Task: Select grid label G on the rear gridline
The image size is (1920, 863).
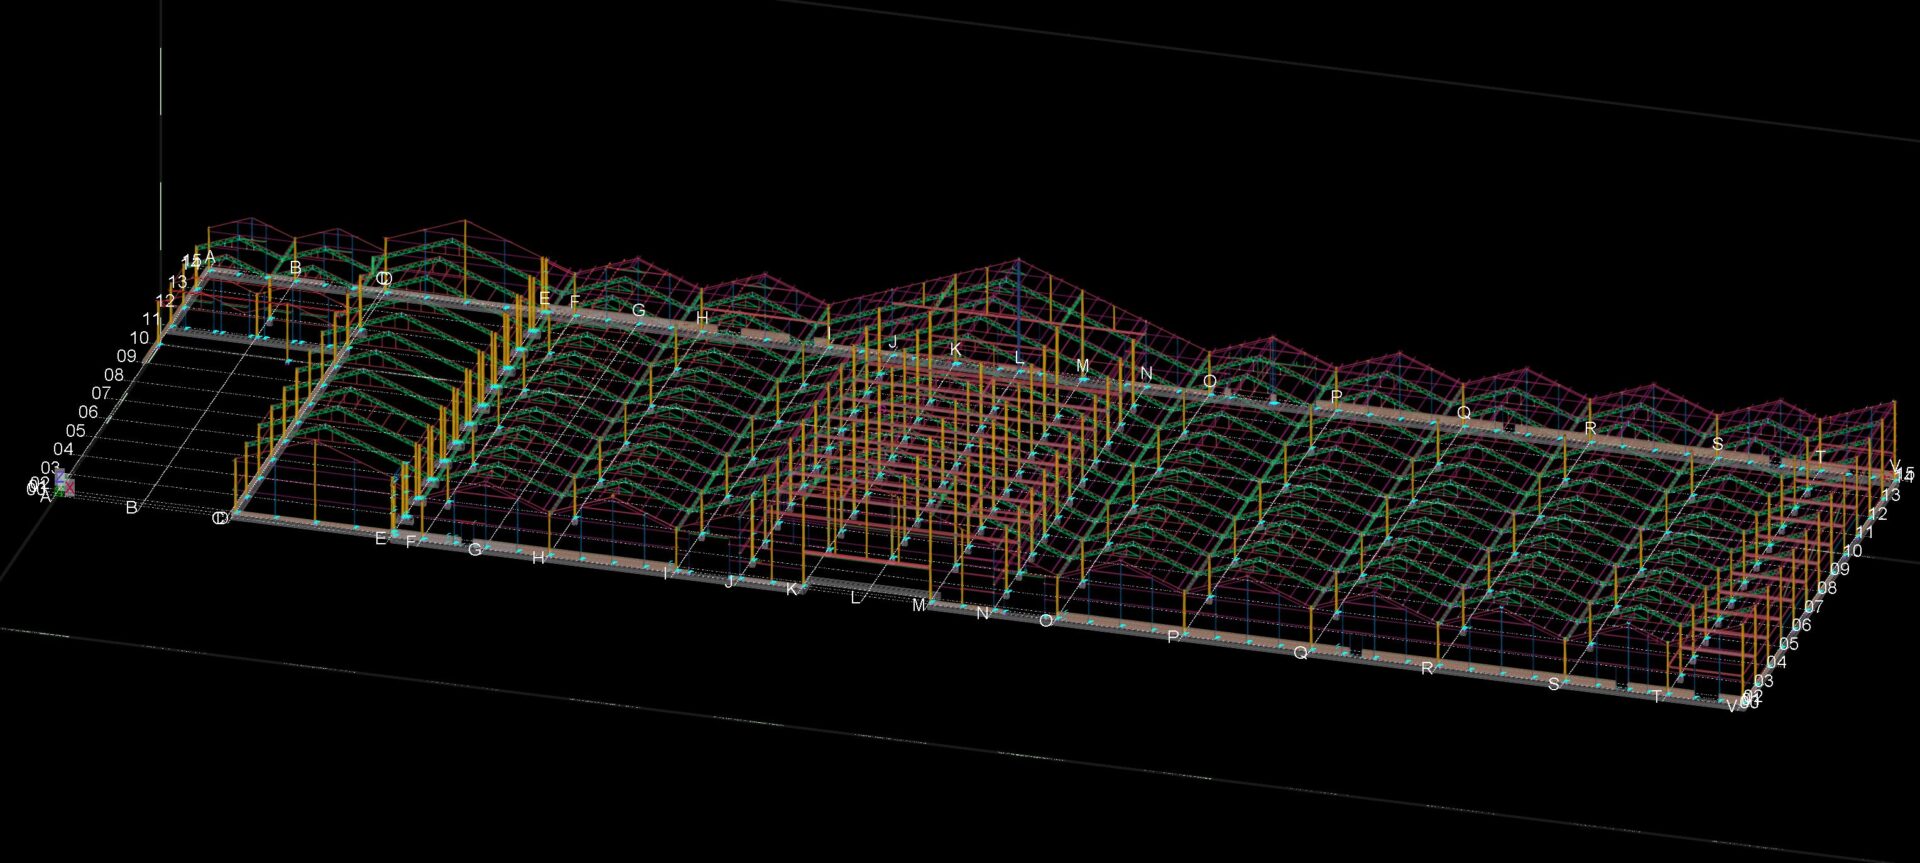Action: [638, 311]
